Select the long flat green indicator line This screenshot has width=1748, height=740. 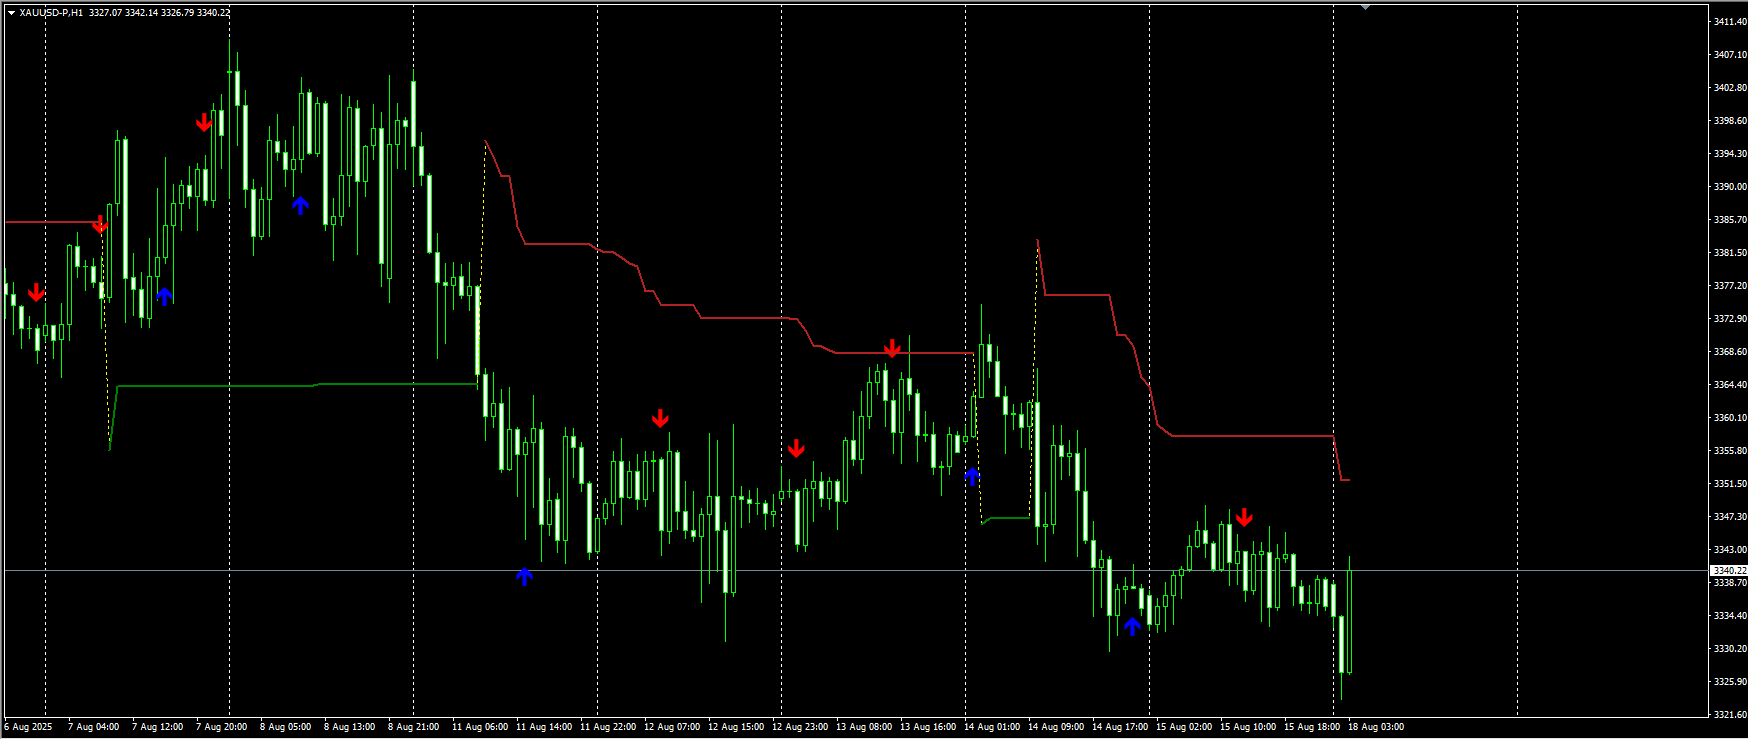coord(300,385)
